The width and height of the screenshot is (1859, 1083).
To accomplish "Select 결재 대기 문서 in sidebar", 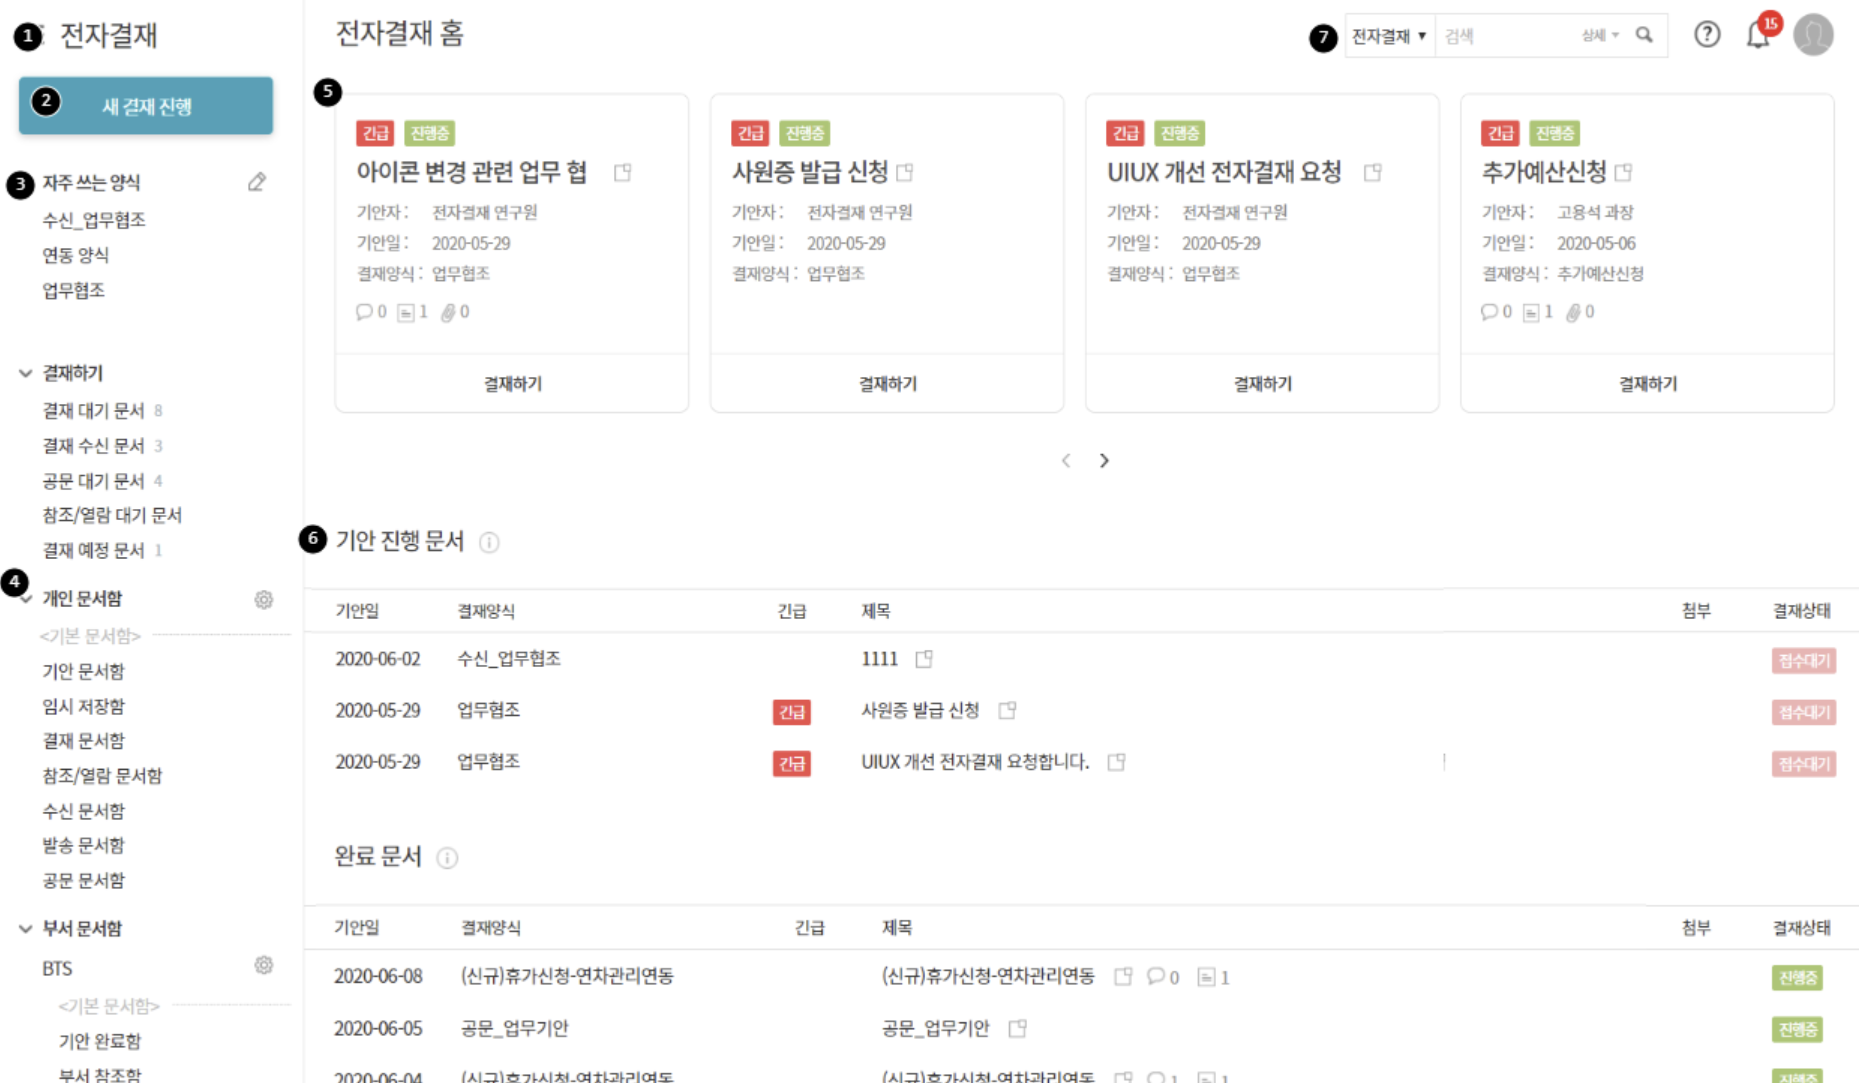I will pos(93,411).
